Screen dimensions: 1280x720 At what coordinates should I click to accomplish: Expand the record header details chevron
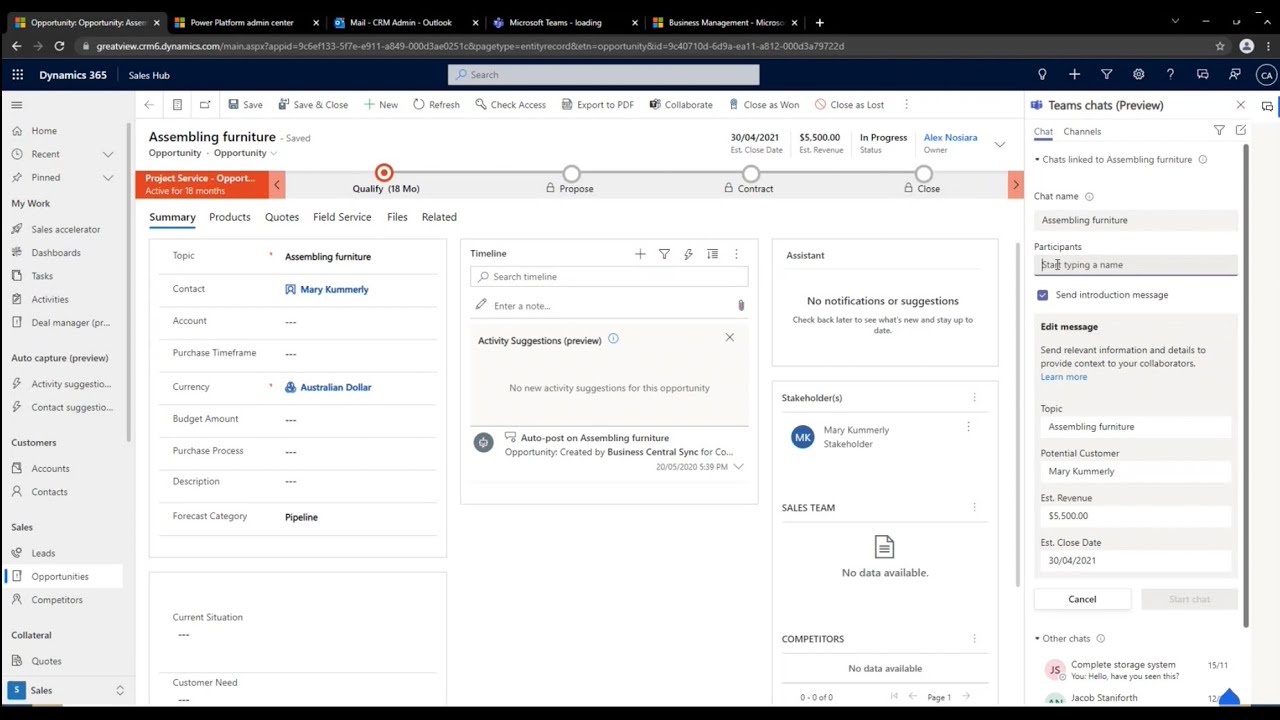[999, 145]
